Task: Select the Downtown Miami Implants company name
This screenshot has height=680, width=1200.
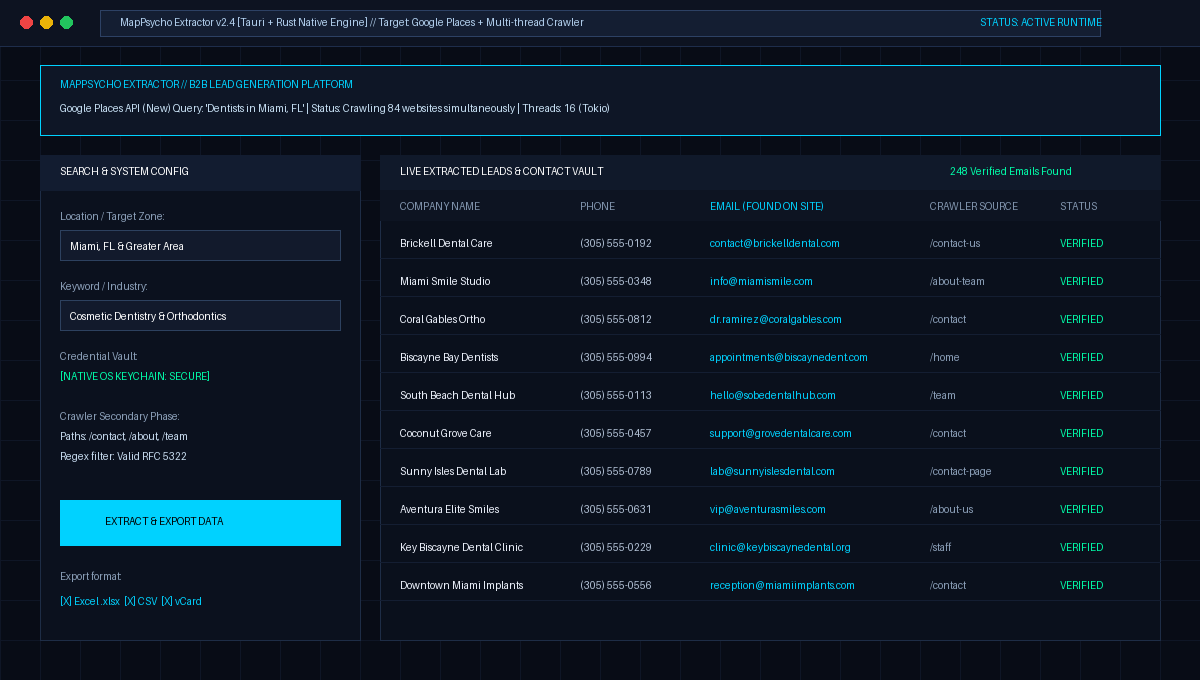Action: point(462,586)
